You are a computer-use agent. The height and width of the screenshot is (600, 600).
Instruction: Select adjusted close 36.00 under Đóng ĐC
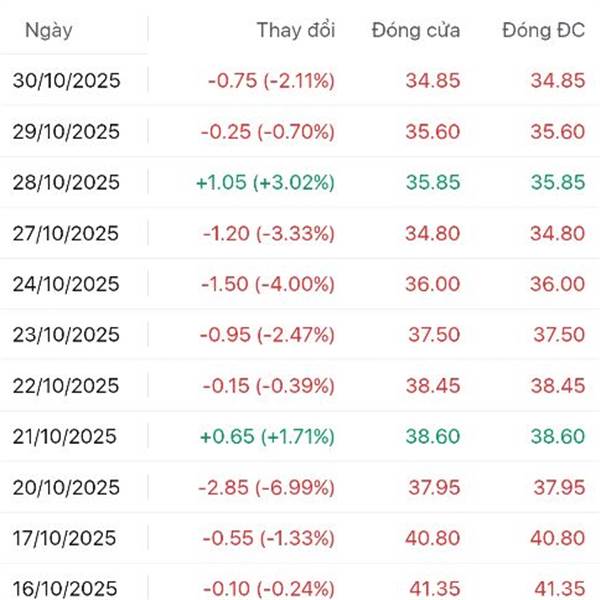pos(557,285)
